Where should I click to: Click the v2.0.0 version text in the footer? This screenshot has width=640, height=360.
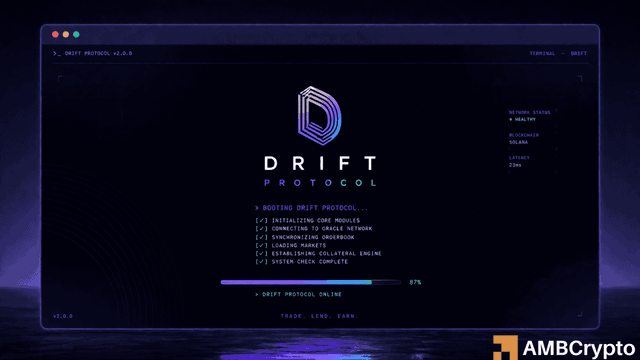pos(63,316)
